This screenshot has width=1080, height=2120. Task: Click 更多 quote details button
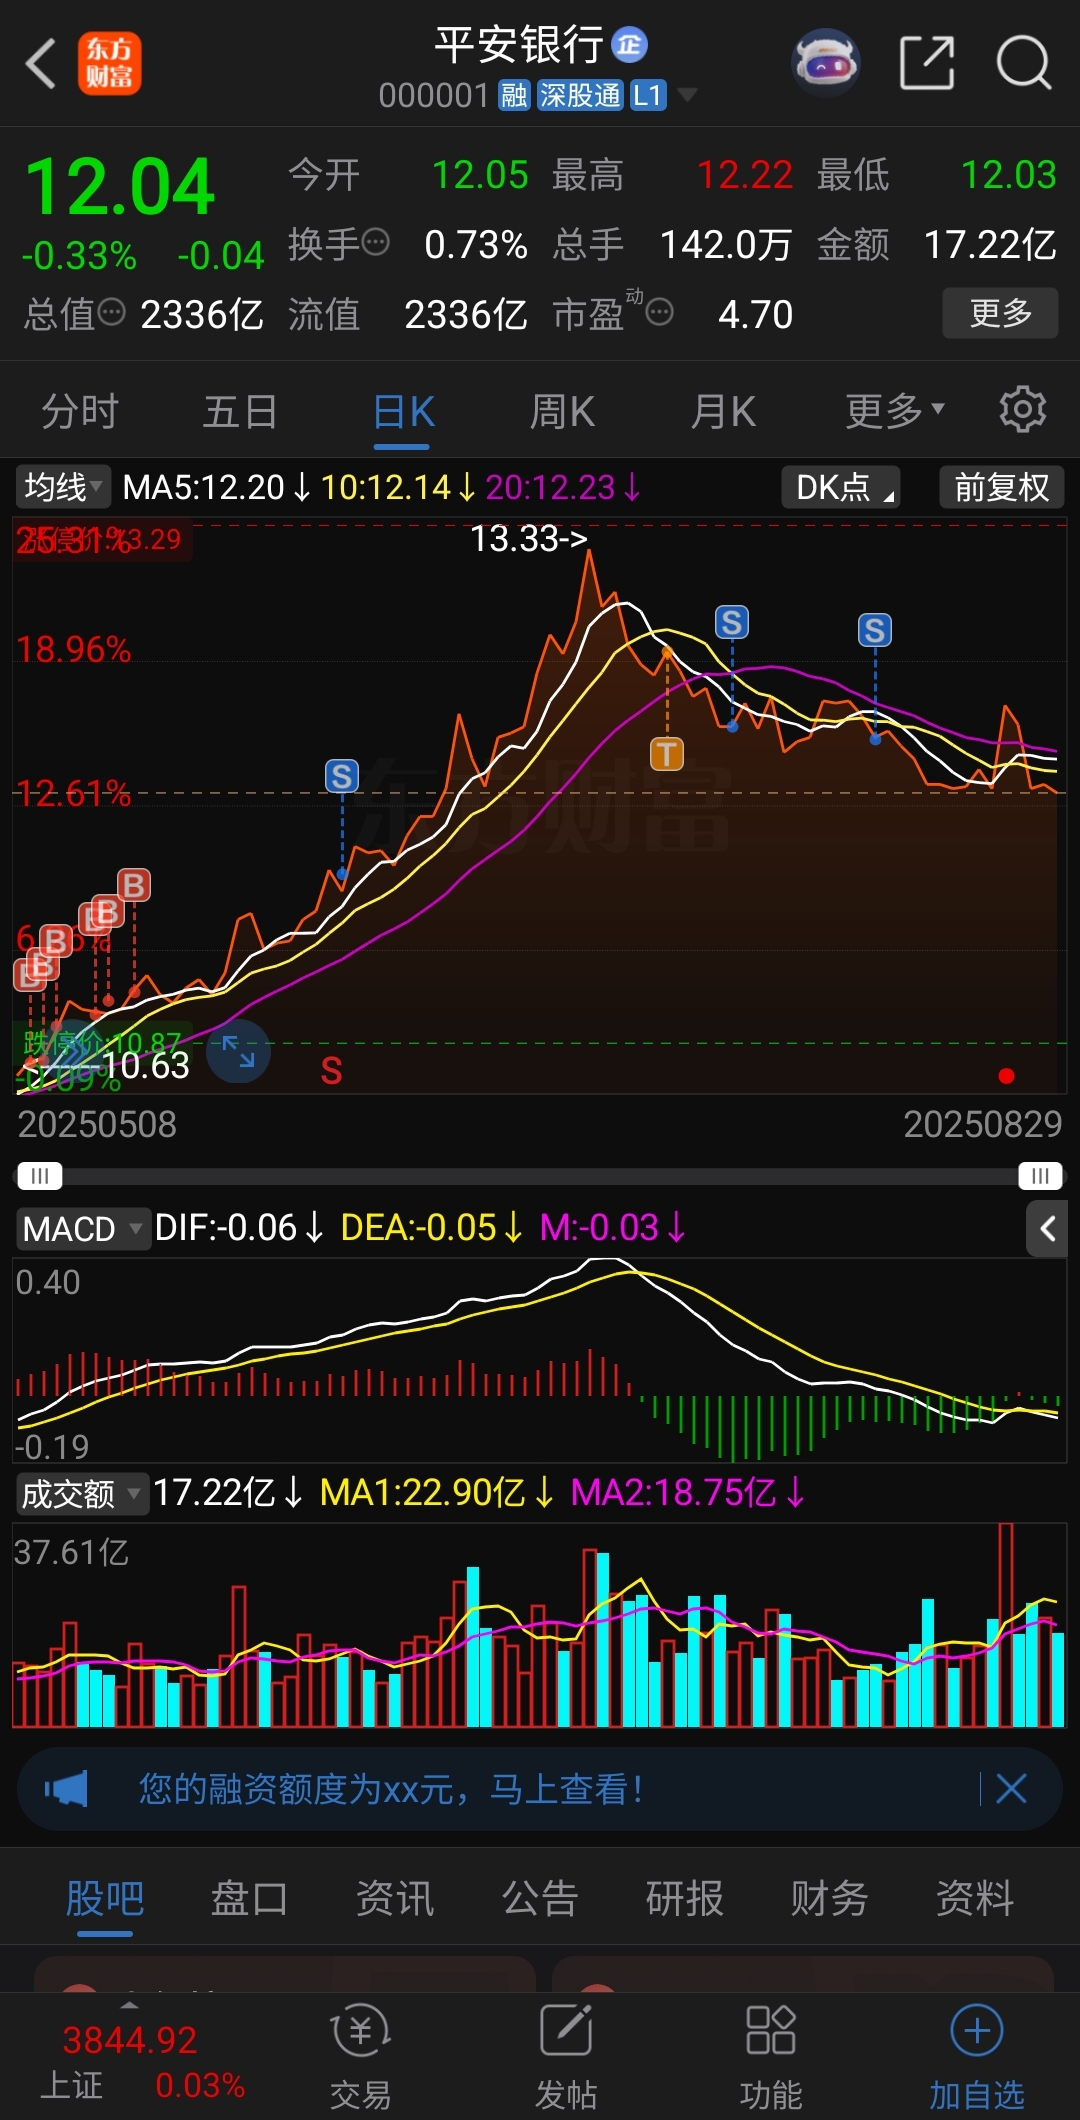(1000, 313)
